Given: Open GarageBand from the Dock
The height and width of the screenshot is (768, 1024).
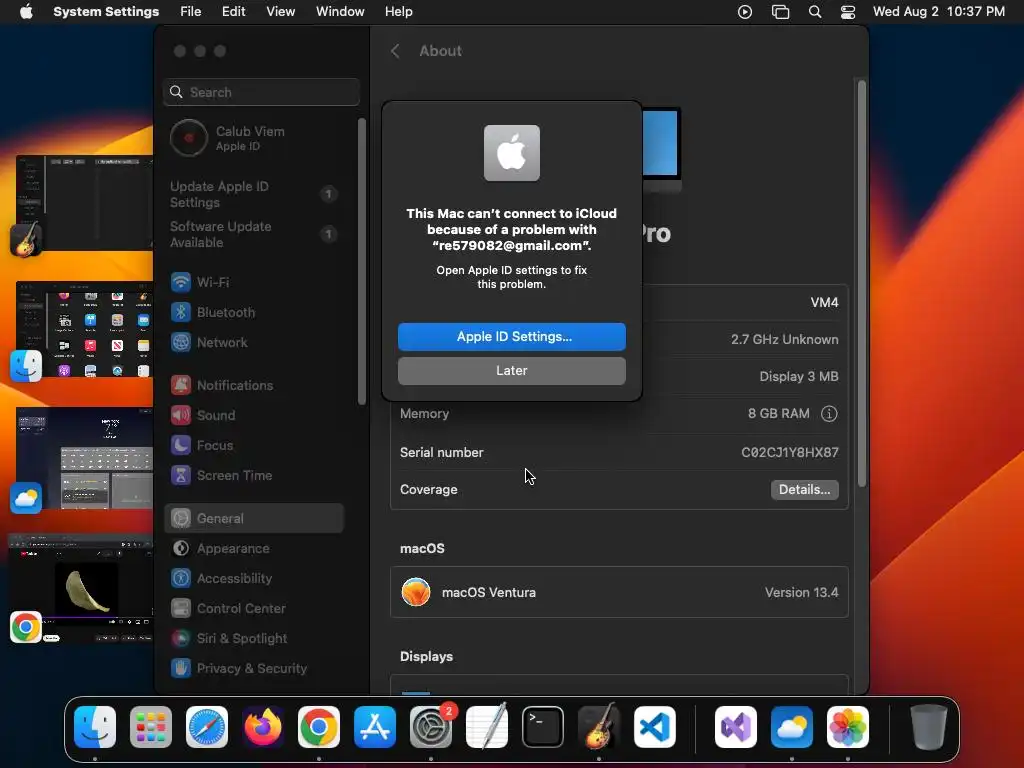Looking at the screenshot, I should [x=599, y=727].
